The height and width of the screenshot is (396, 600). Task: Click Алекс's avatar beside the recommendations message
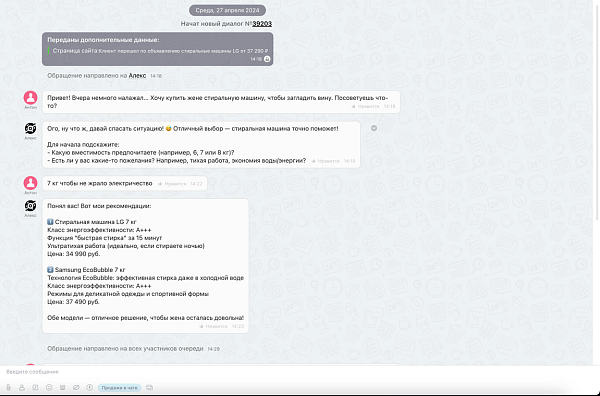tap(31, 206)
